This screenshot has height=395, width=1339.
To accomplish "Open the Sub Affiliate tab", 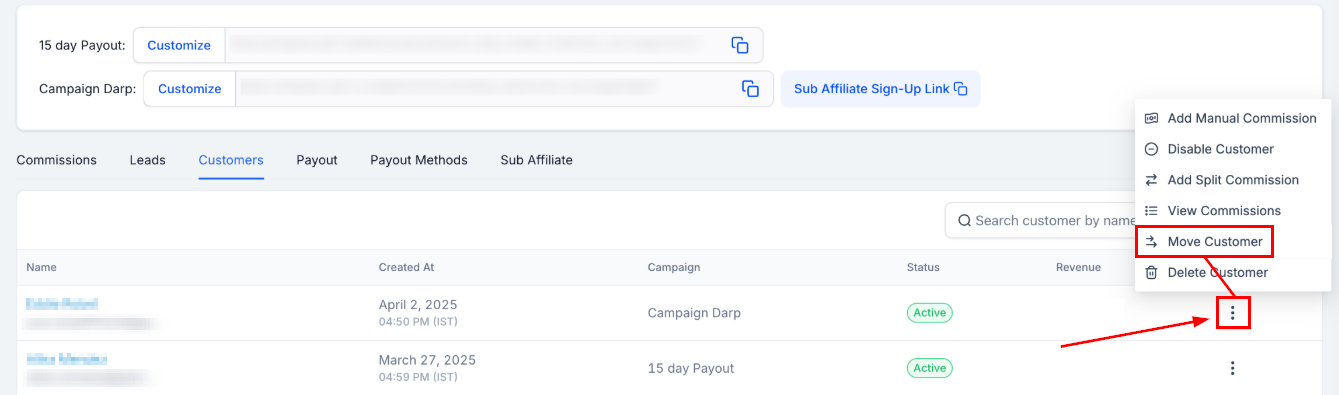I will [537, 160].
